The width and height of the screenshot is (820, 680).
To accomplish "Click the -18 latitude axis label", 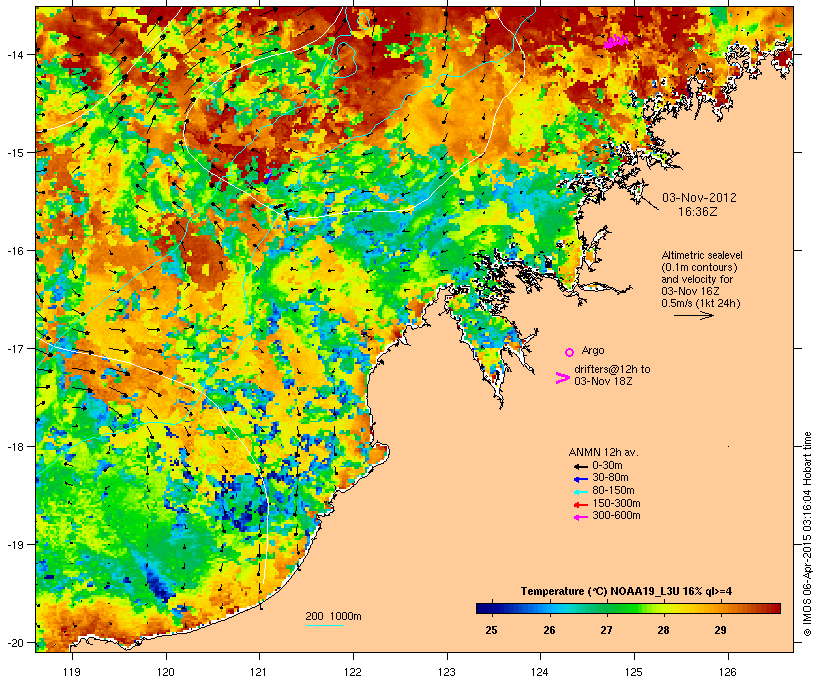I will [15, 447].
